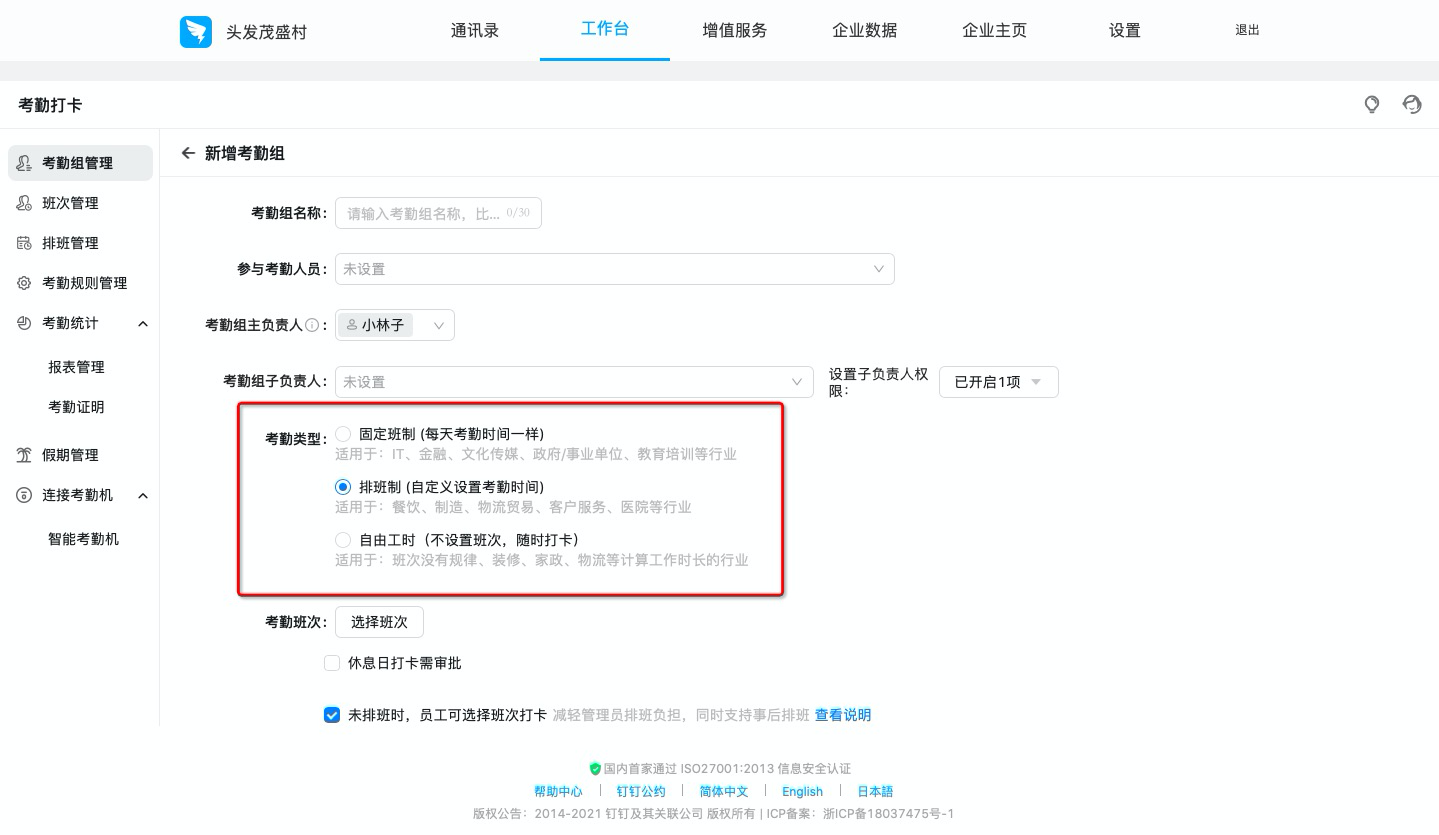The width and height of the screenshot is (1439, 835).
Task: Open the 企业数据 menu item
Action: point(864,31)
